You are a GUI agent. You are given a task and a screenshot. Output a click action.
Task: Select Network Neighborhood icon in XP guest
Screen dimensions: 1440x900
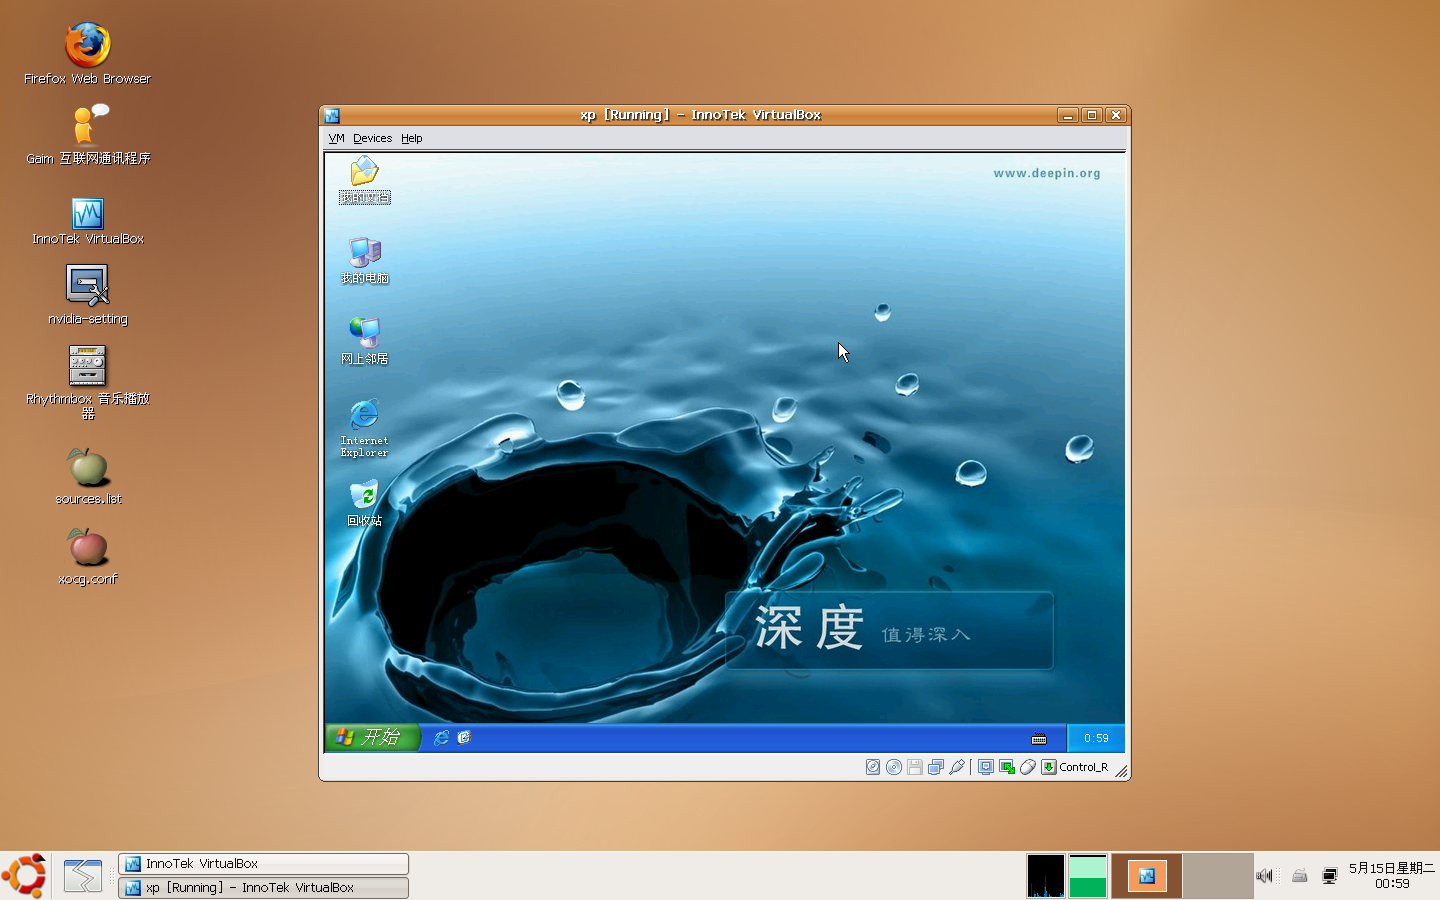tap(365, 341)
